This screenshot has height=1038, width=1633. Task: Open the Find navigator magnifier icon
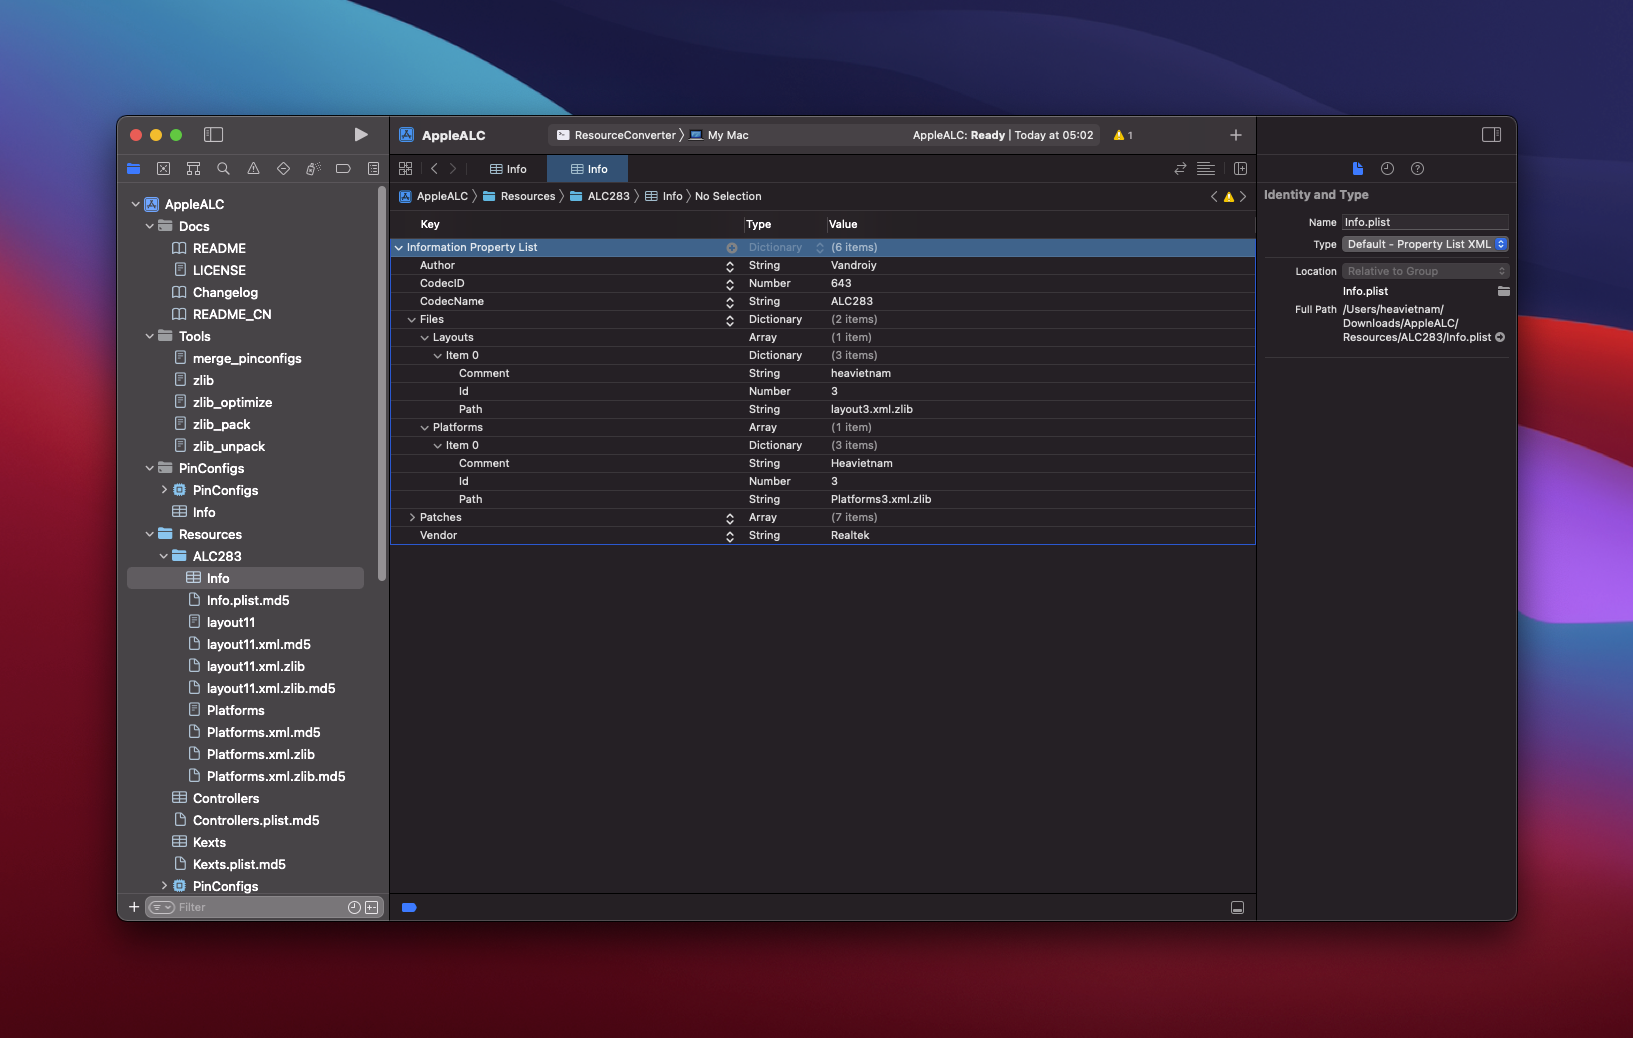coord(224,169)
